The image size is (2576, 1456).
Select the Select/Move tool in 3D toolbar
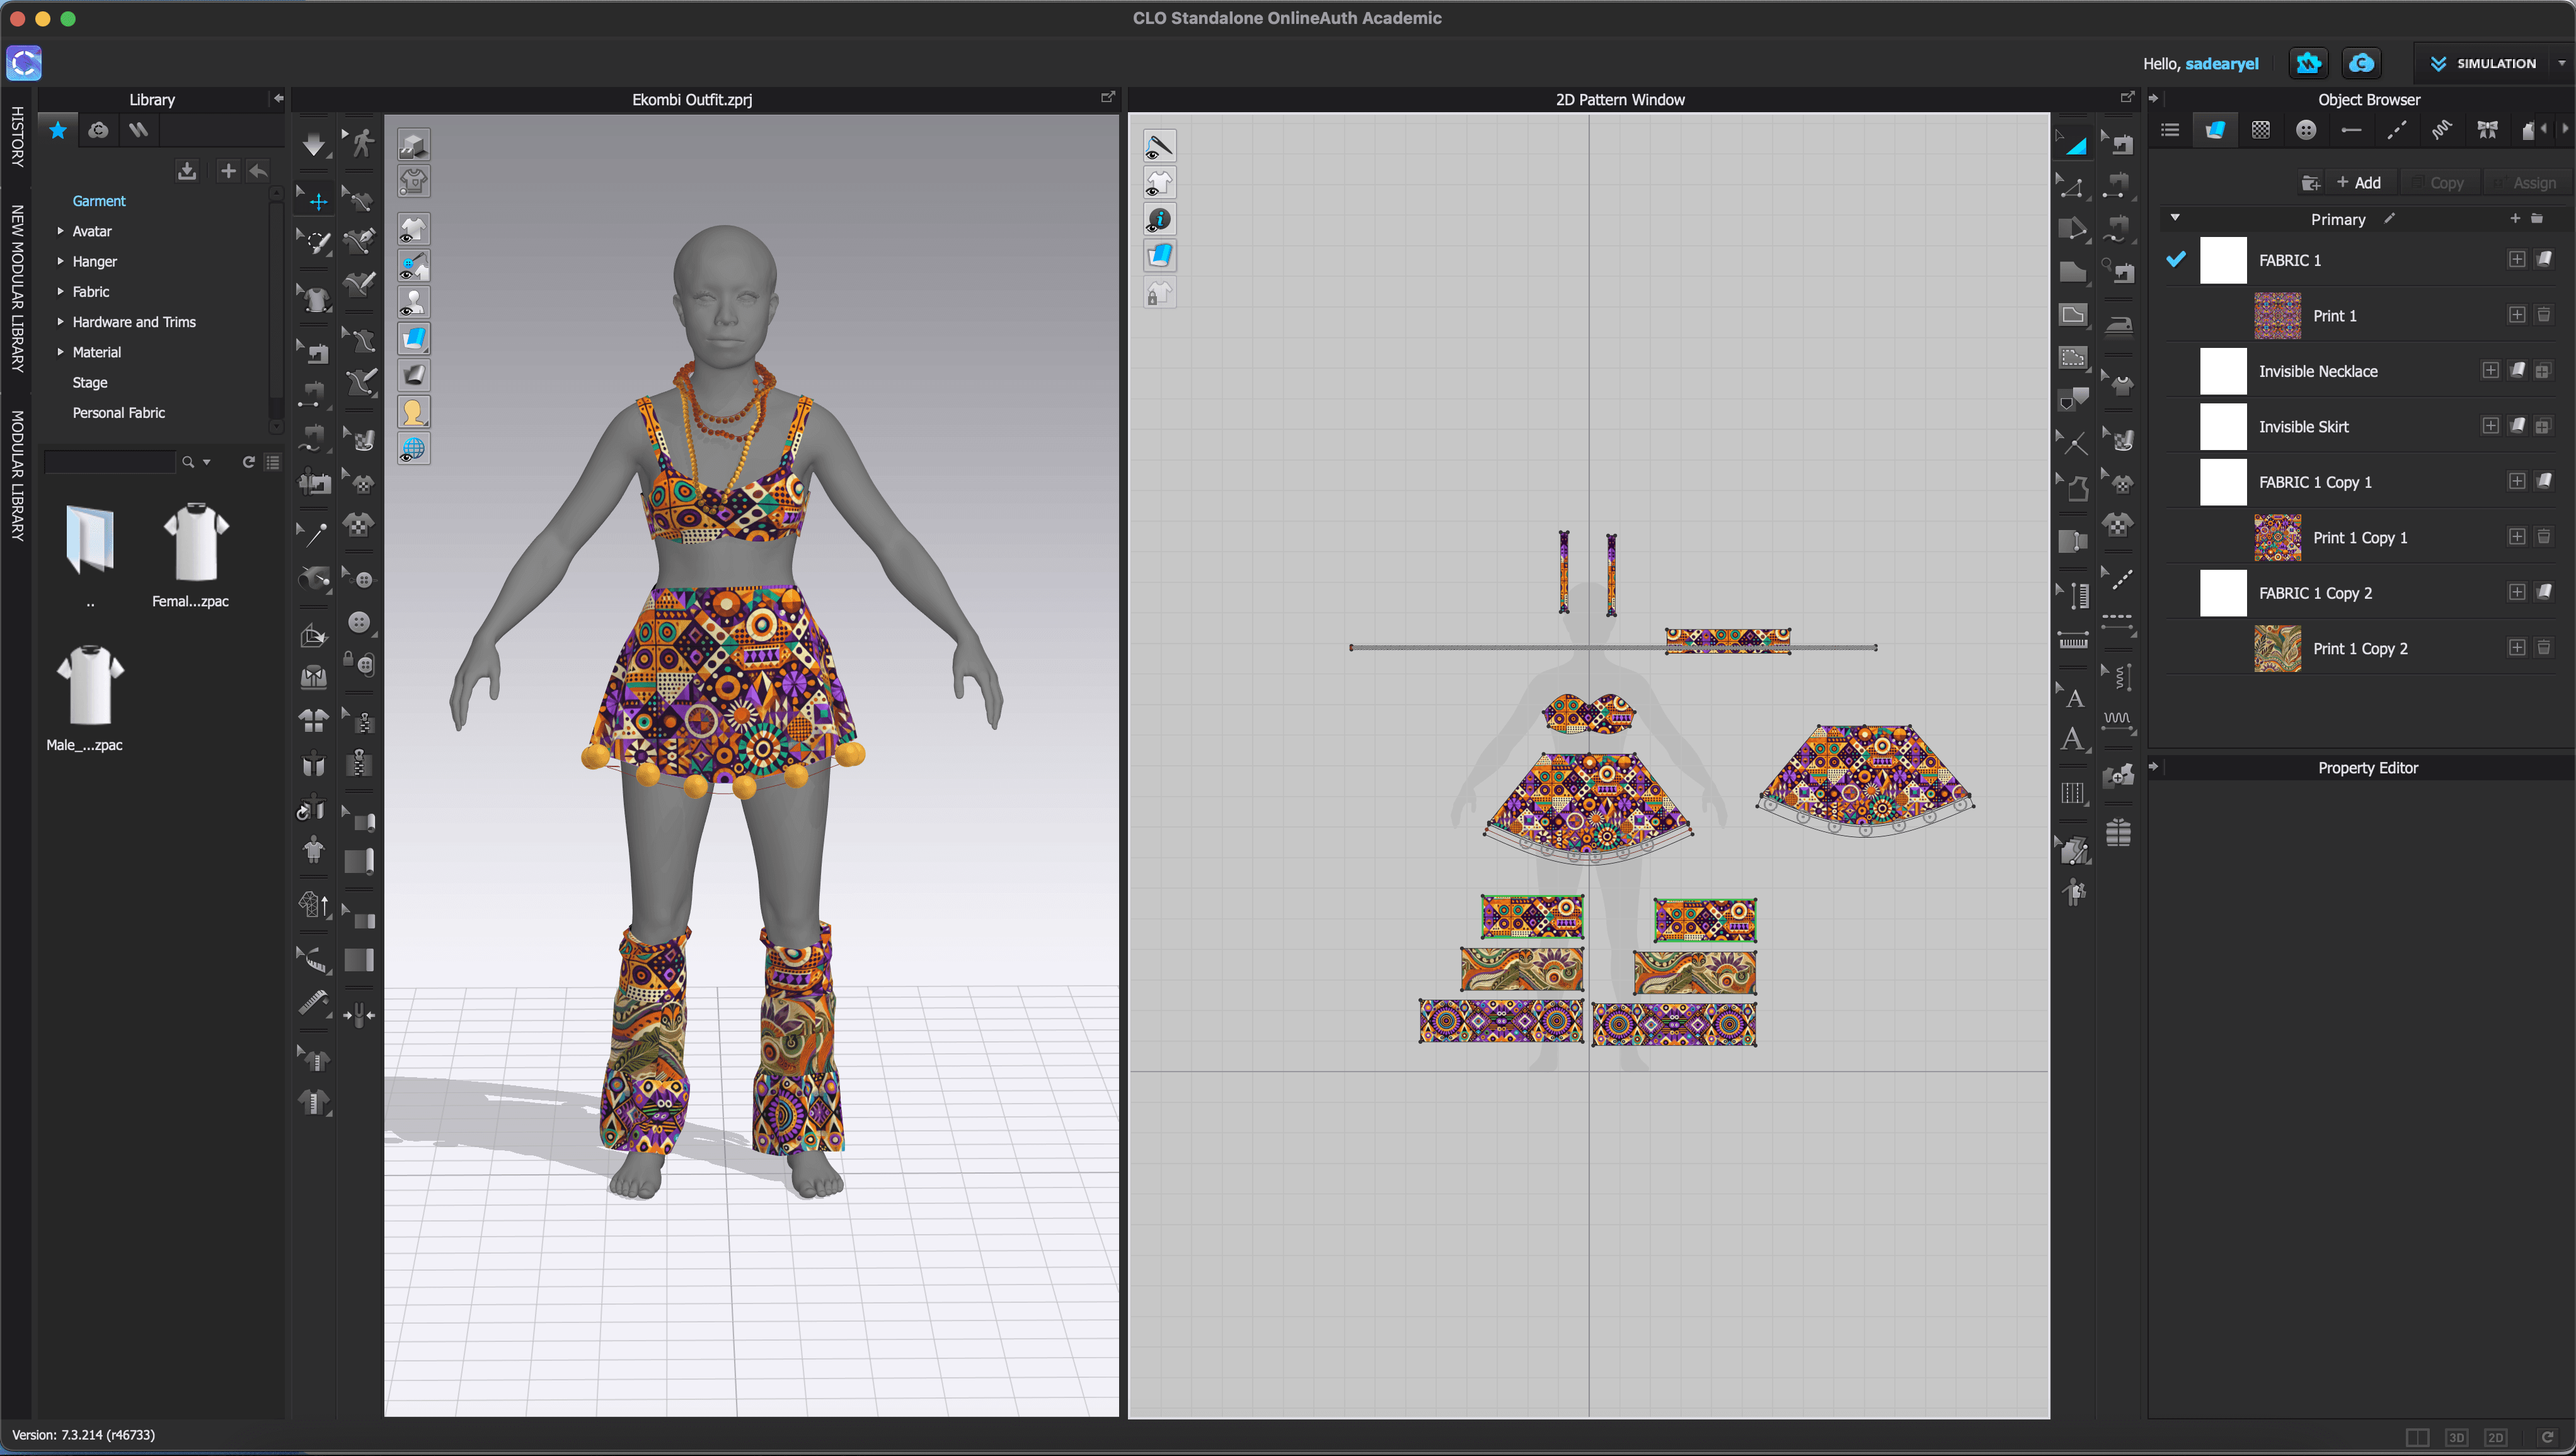coord(318,202)
